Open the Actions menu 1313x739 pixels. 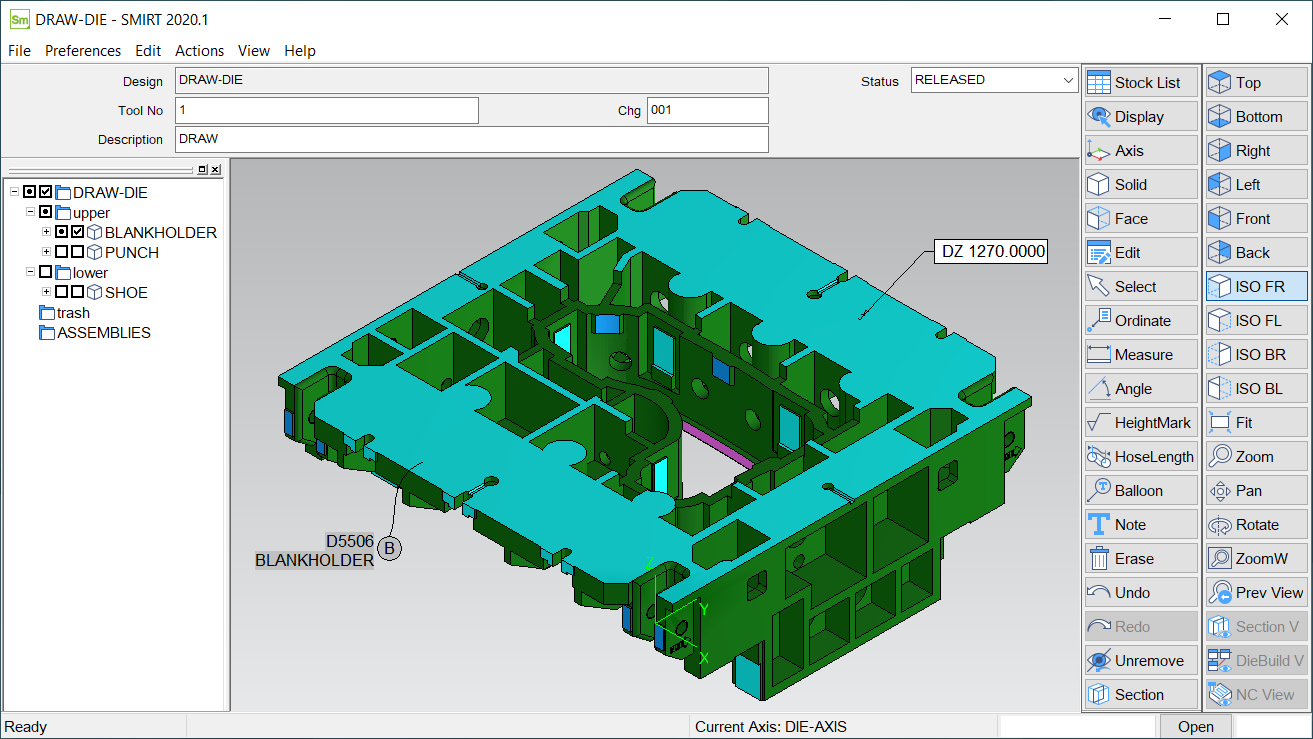click(199, 51)
